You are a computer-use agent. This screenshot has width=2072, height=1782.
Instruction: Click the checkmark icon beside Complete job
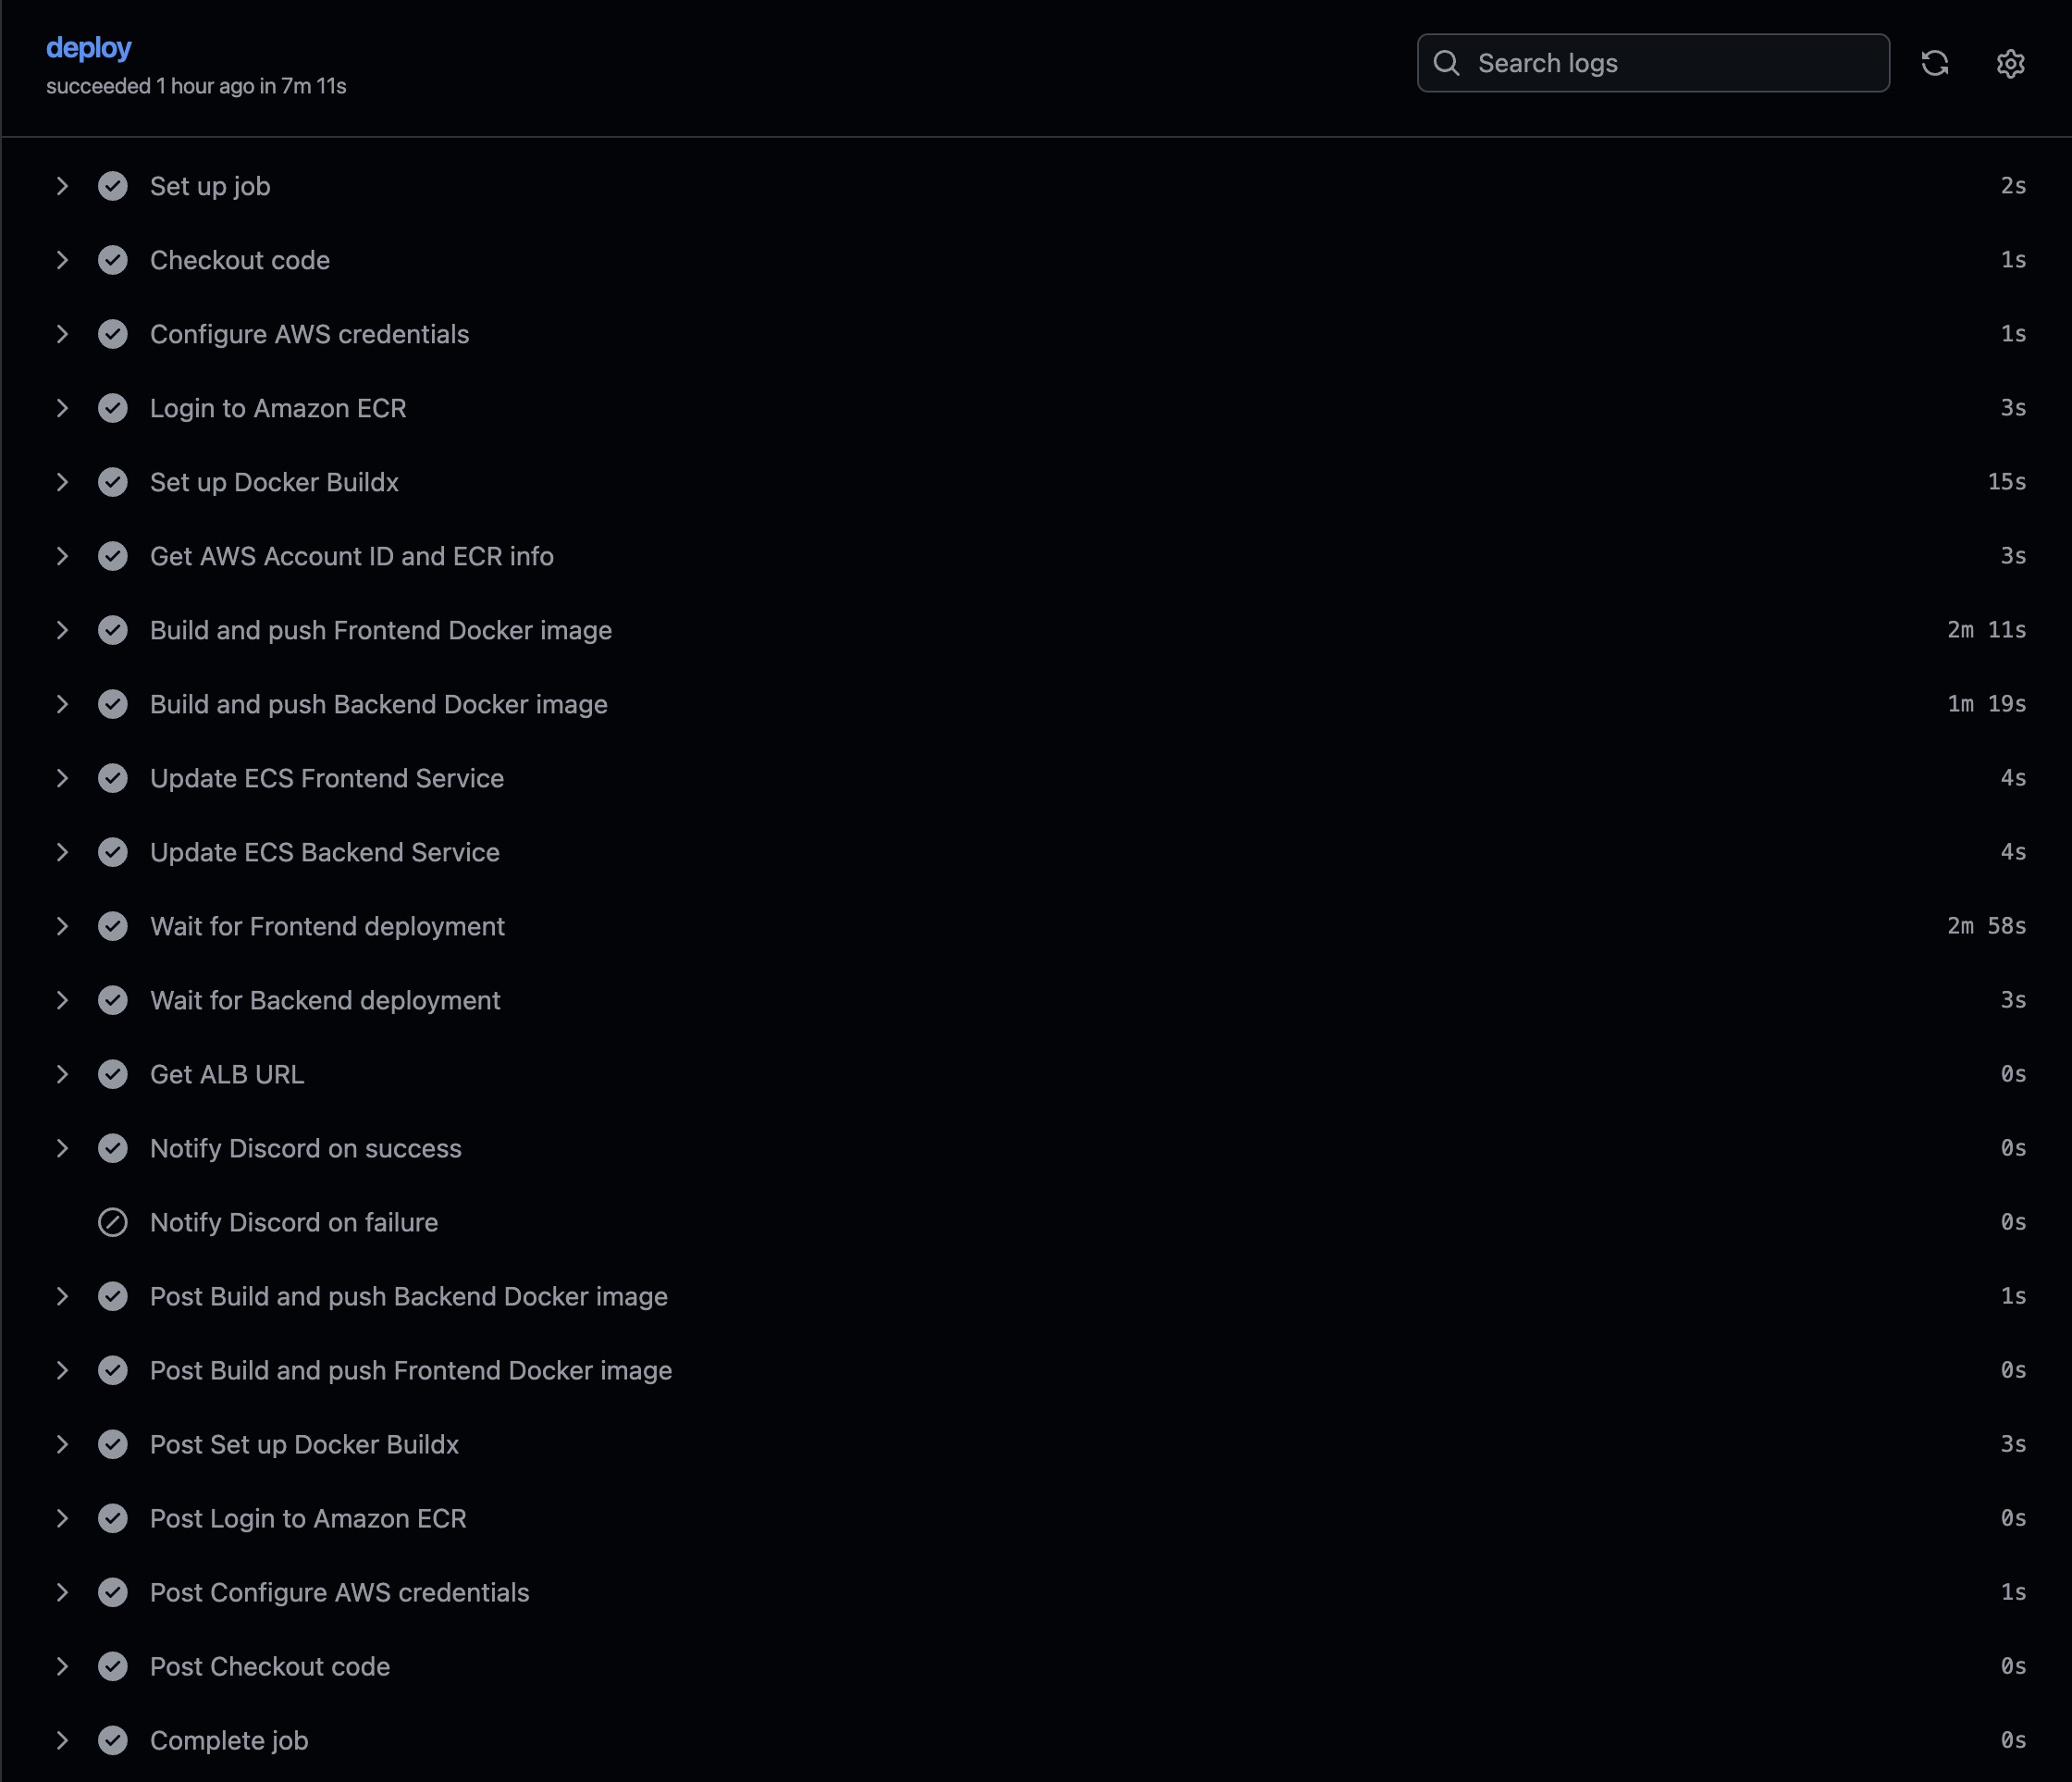[x=113, y=1740]
